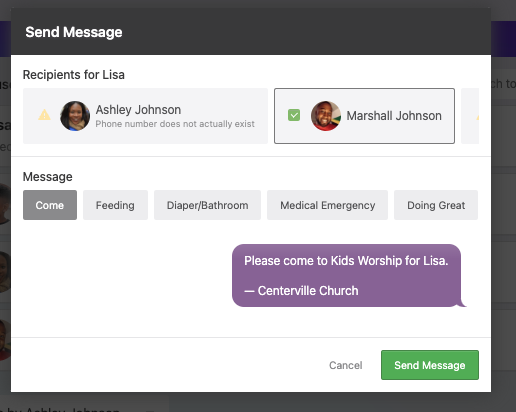Select the Feeding message template
516x412 pixels.
click(115, 205)
